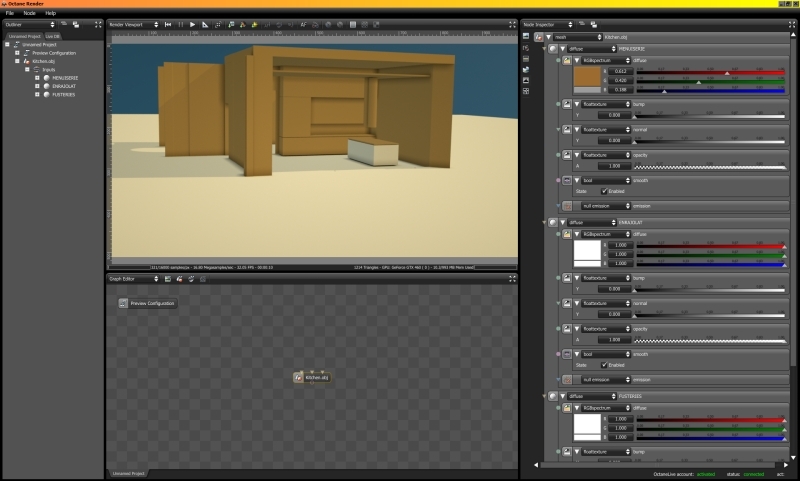
Task: Expand FUSTERIES item in the Outliner tree
Action: pyautogui.click(x=37, y=94)
